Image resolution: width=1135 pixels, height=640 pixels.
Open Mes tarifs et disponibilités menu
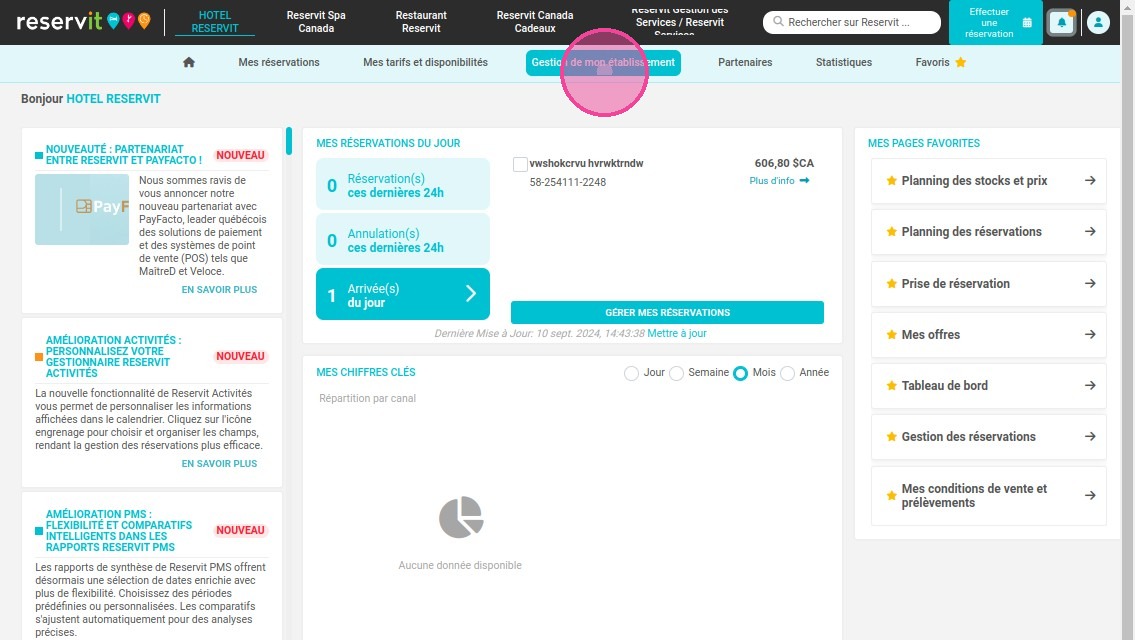[x=426, y=62]
